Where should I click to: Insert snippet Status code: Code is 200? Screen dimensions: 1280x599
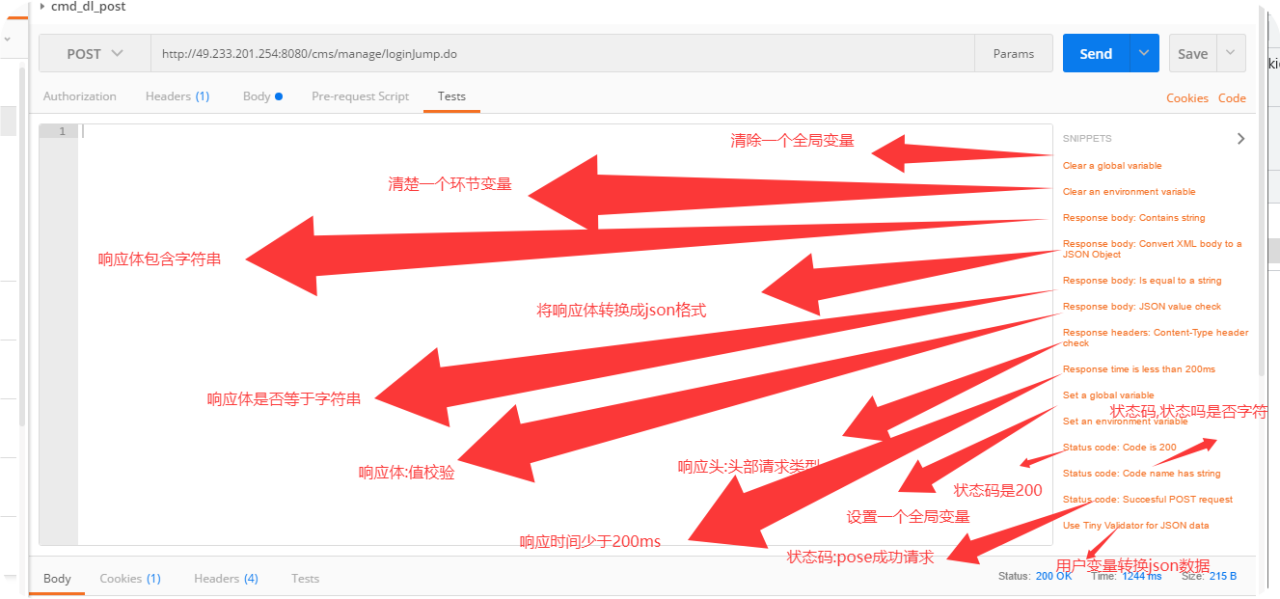point(1119,448)
